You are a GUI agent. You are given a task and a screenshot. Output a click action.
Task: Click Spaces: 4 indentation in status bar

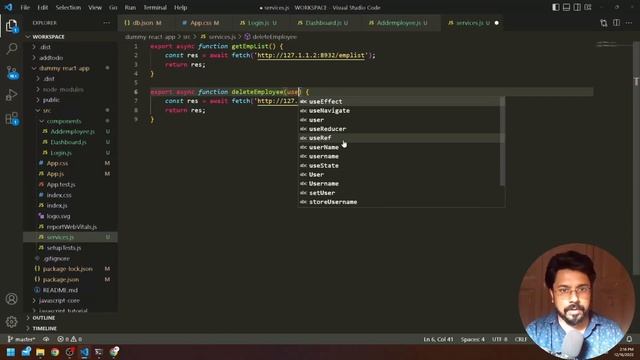coord(473,339)
